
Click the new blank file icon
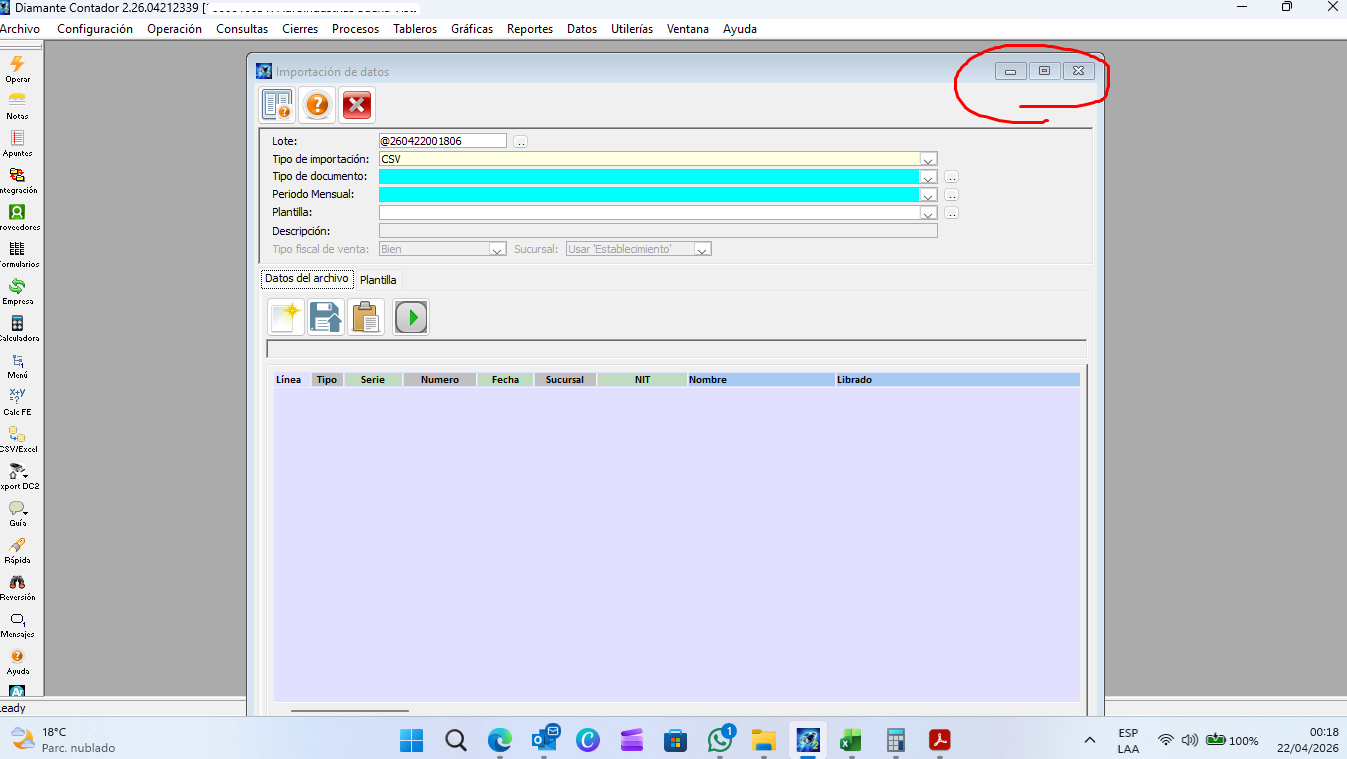pyautogui.click(x=286, y=317)
